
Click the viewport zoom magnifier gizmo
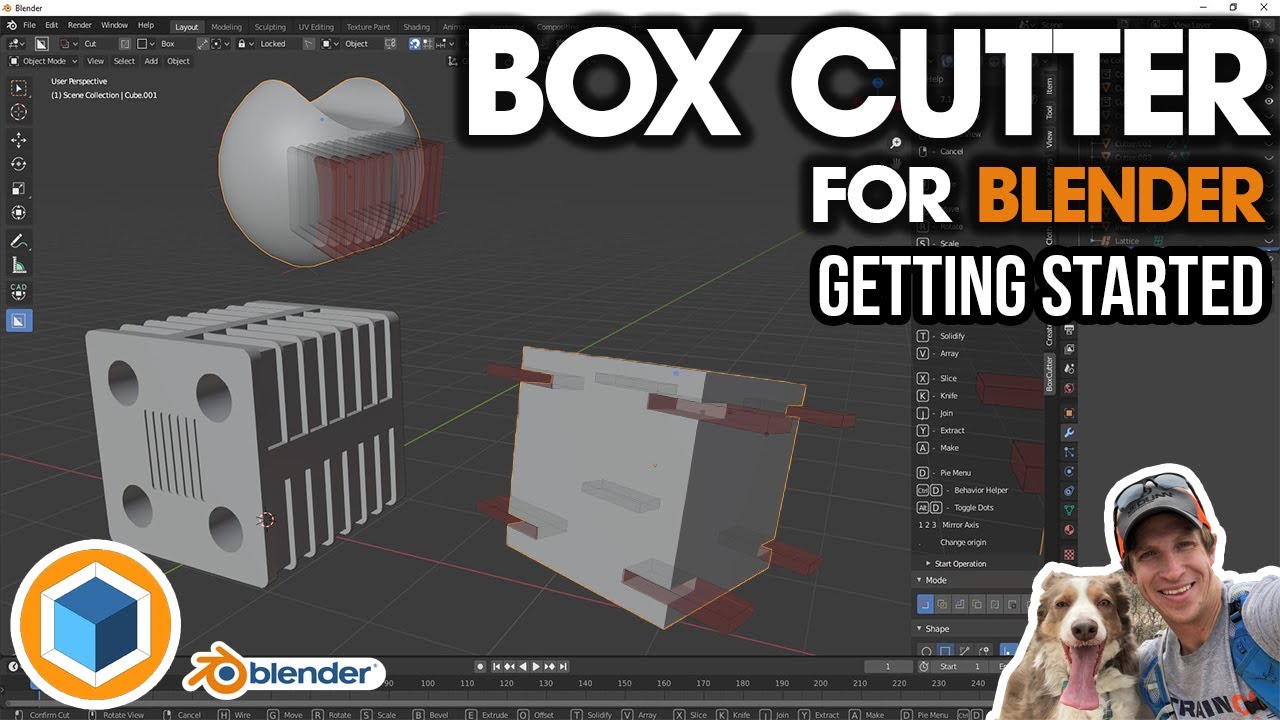(896, 143)
